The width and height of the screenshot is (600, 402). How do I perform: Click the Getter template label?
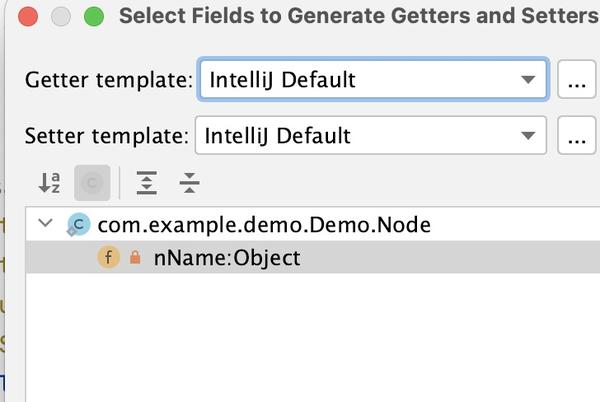tap(108, 80)
